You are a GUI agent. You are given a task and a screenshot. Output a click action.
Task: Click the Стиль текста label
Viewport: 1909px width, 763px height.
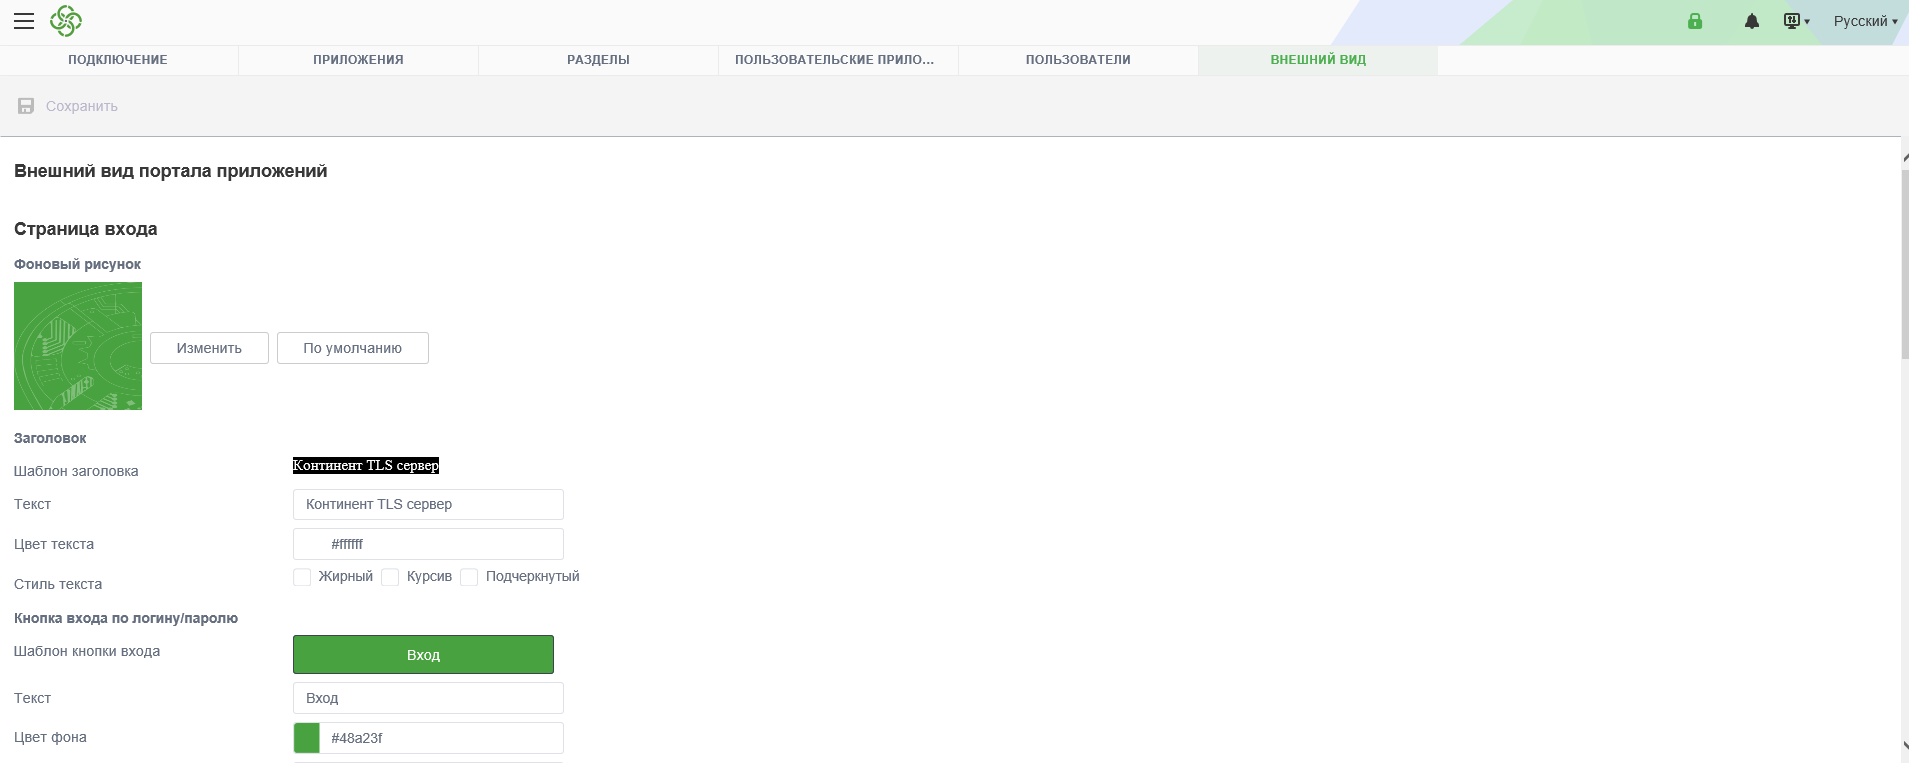click(58, 584)
